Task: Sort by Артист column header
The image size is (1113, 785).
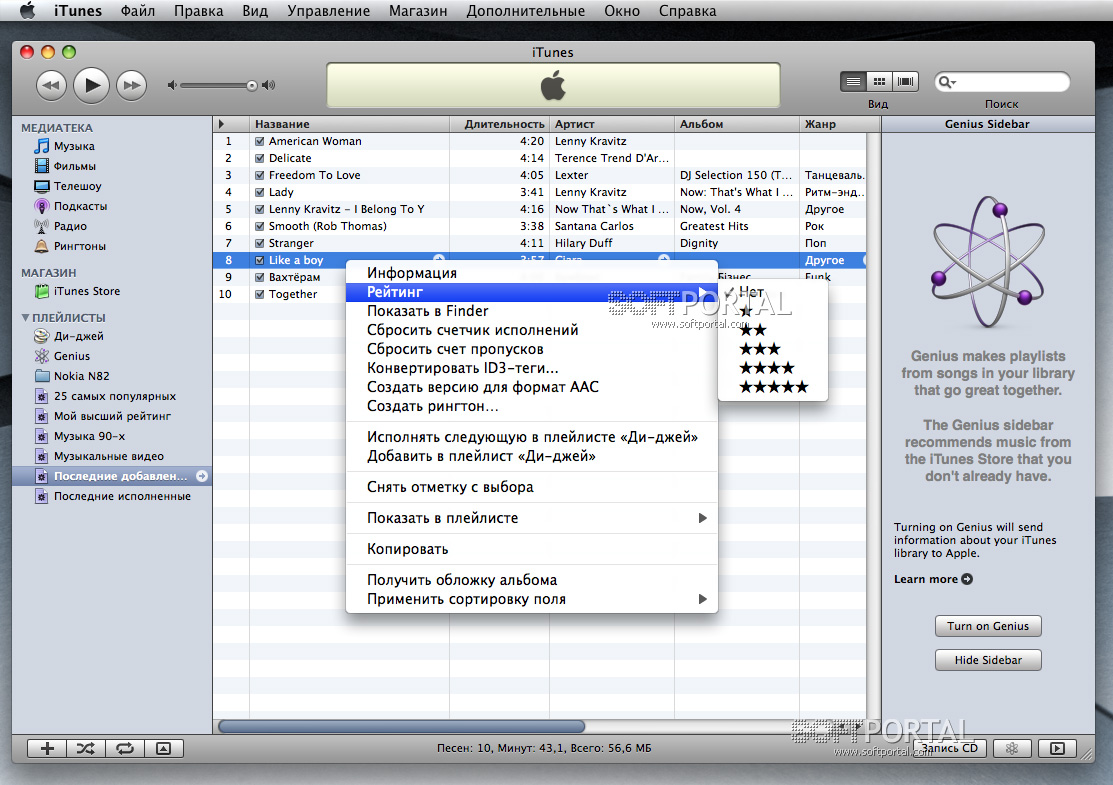Action: pyautogui.click(x=612, y=124)
